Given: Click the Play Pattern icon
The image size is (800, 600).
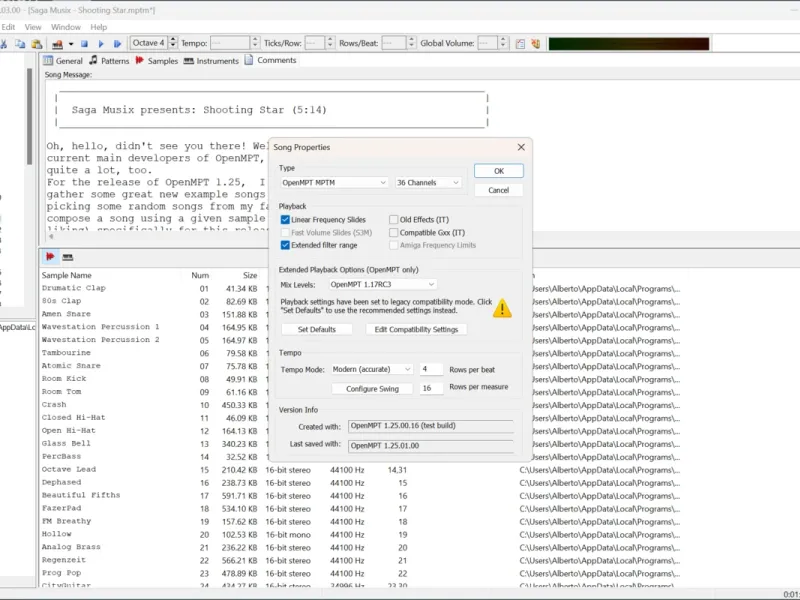Looking at the screenshot, I should pyautogui.click(x=117, y=44).
